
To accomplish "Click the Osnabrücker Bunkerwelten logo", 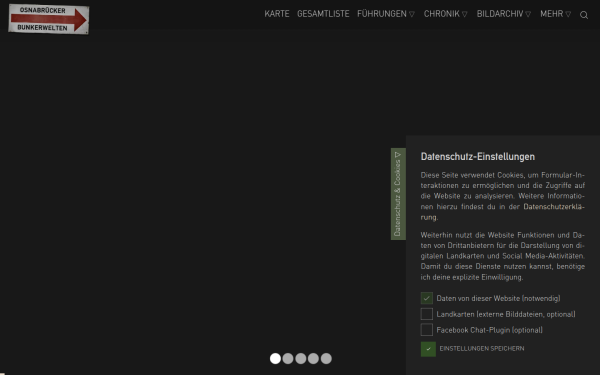I will [x=49, y=19].
